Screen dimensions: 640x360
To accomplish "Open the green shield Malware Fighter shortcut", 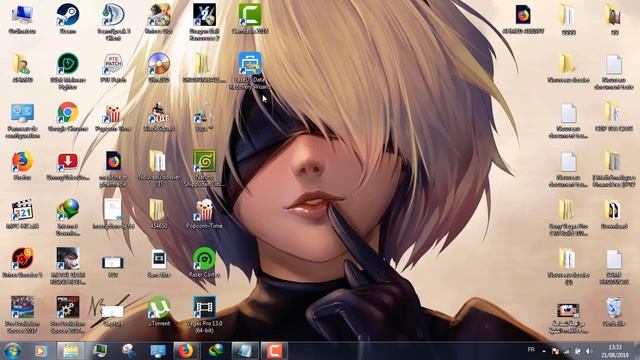I will (68, 71).
